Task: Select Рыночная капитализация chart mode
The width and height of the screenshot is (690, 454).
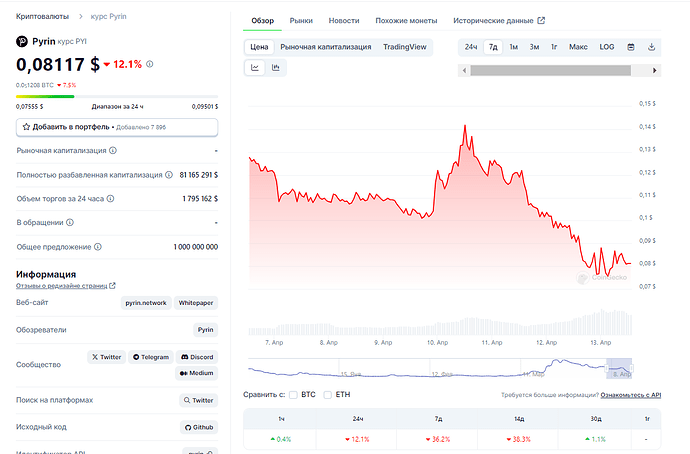Action: click(326, 47)
